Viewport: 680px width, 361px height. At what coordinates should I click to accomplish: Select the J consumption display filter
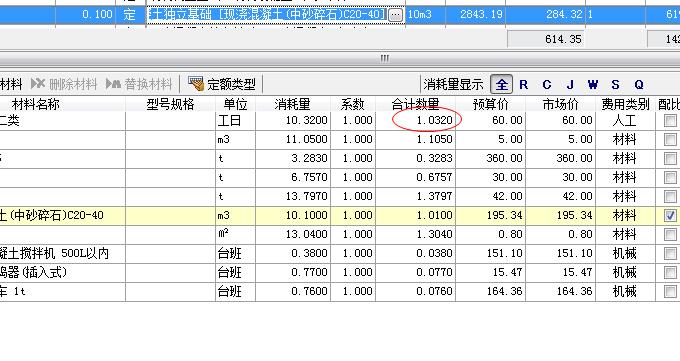(x=570, y=85)
